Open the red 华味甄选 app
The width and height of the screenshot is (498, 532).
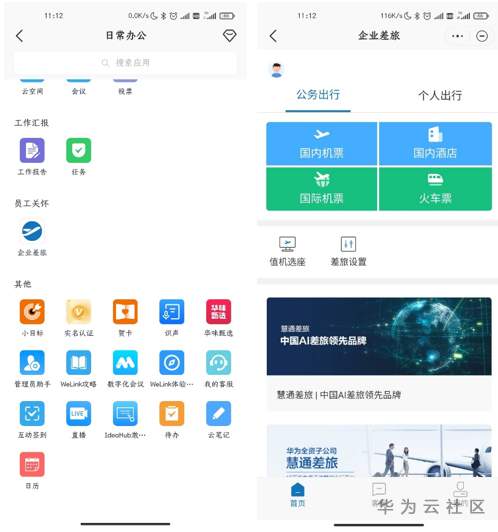218,311
